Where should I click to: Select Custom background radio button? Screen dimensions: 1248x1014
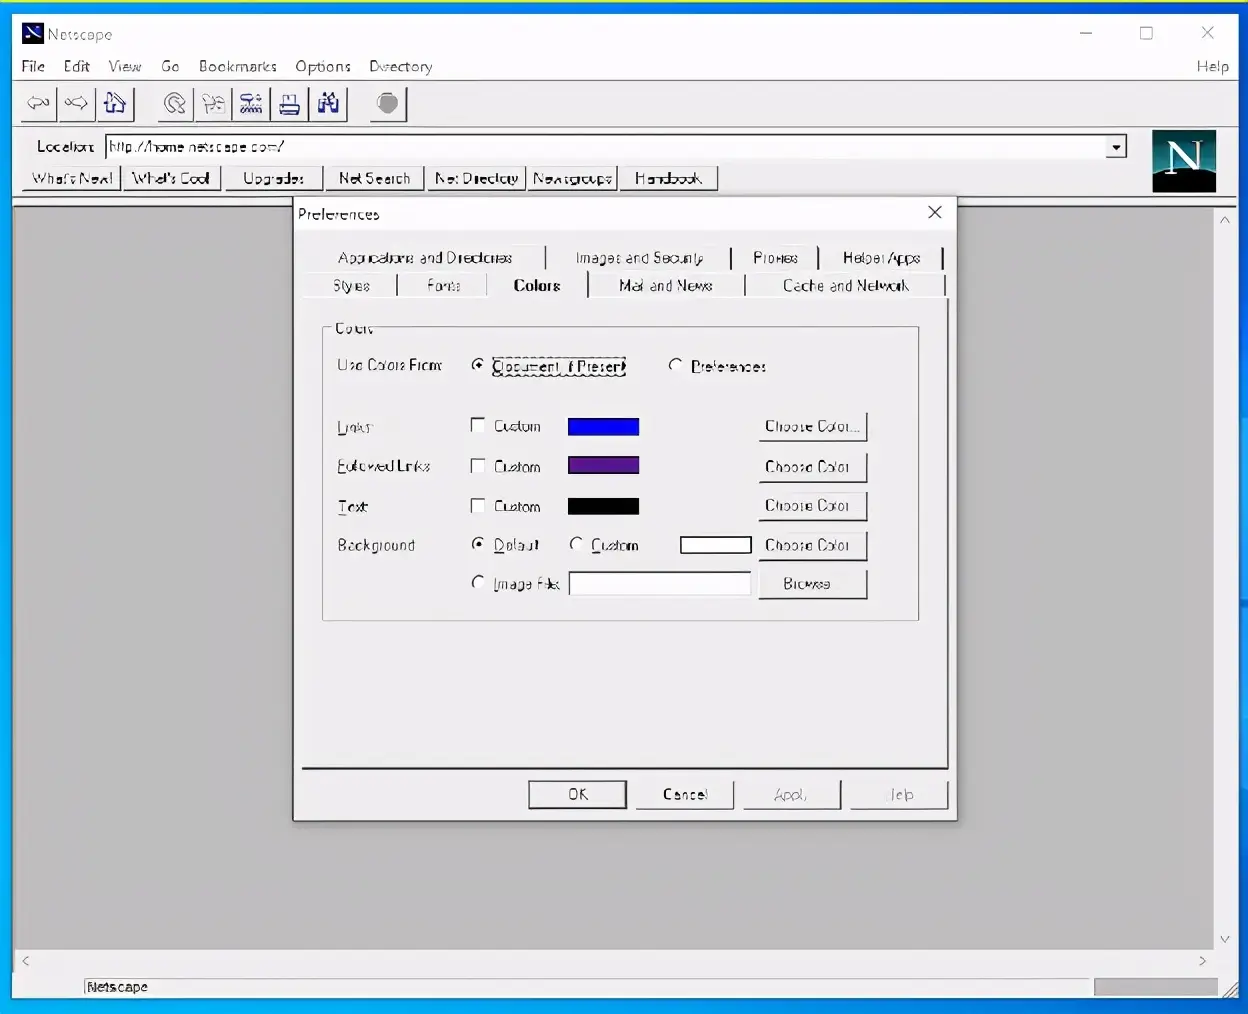click(576, 544)
